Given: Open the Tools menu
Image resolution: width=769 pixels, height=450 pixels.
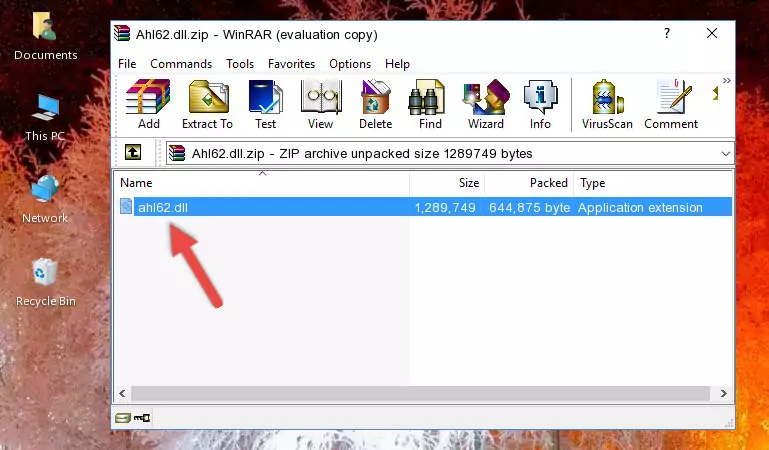Looking at the screenshot, I should pyautogui.click(x=240, y=64).
